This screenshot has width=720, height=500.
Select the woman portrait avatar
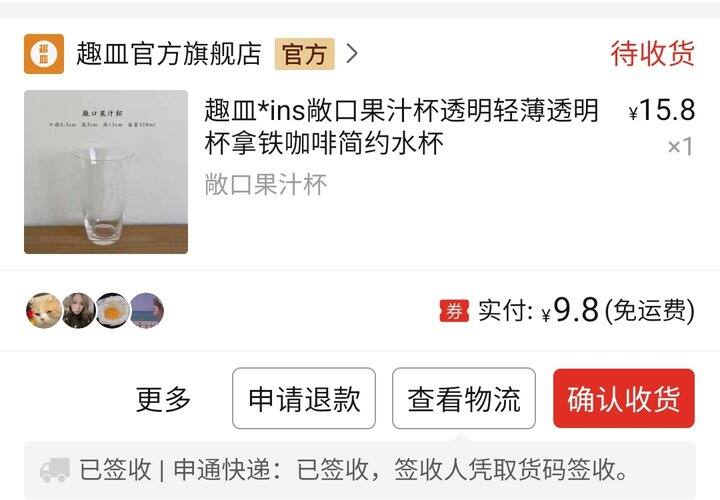click(x=79, y=311)
